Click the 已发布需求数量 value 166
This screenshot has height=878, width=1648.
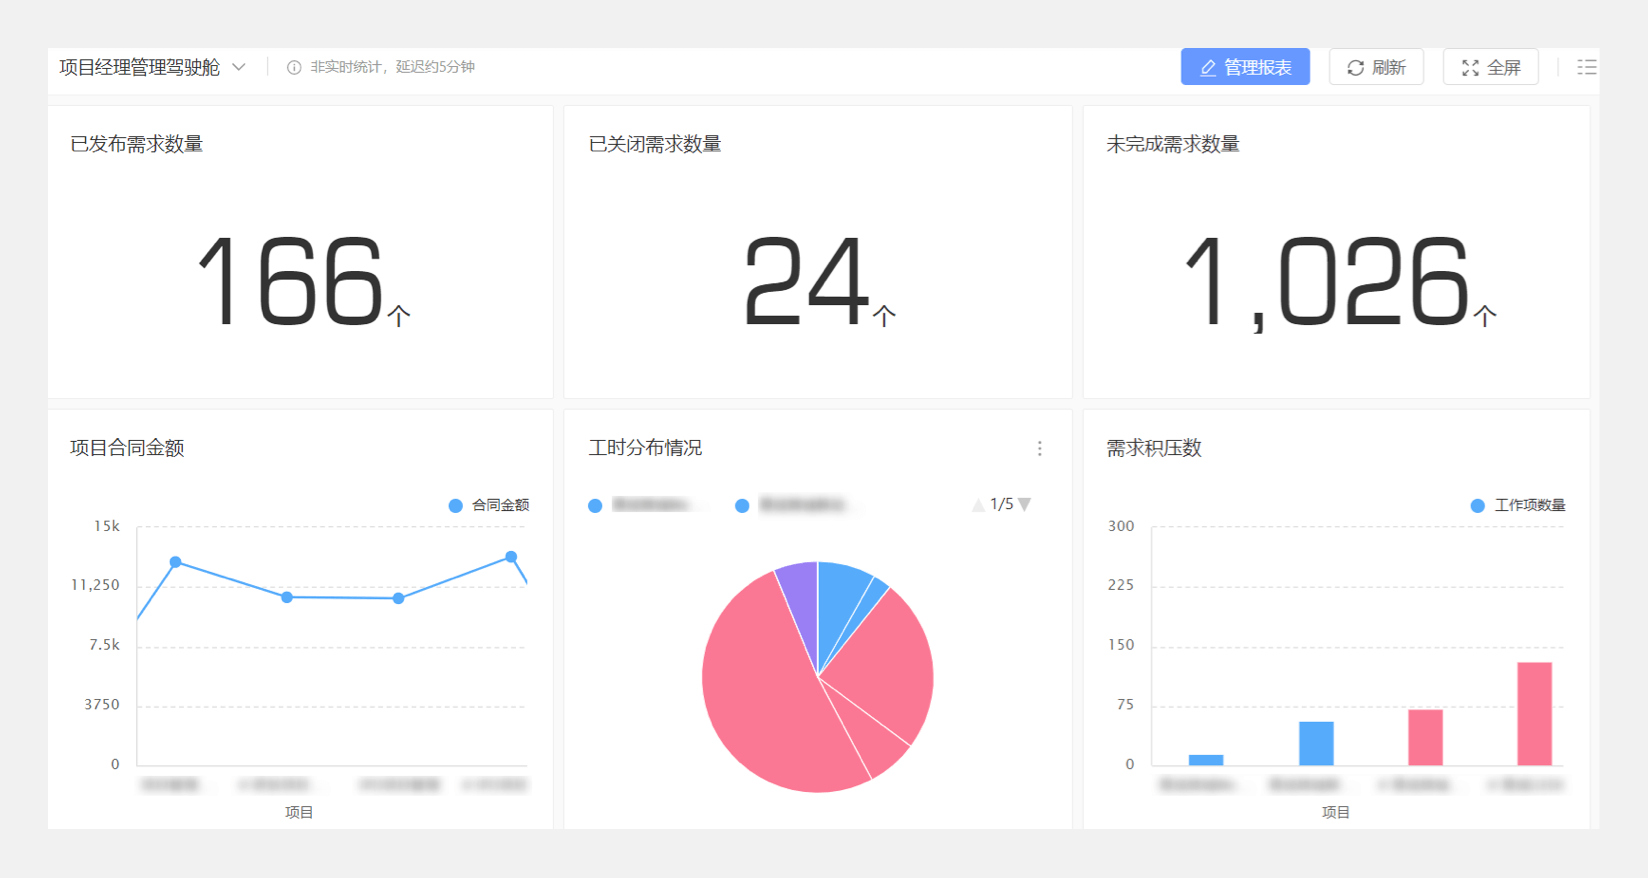click(x=291, y=280)
